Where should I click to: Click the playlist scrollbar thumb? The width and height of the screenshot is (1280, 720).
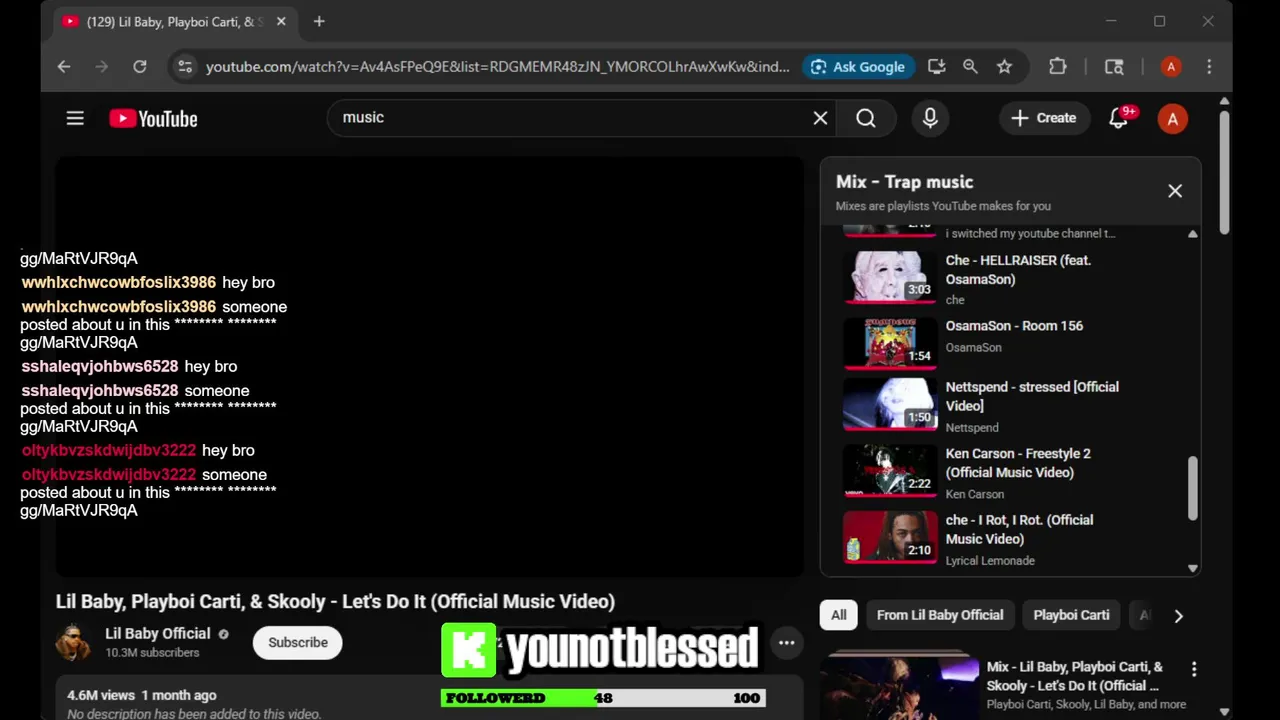(1192, 488)
